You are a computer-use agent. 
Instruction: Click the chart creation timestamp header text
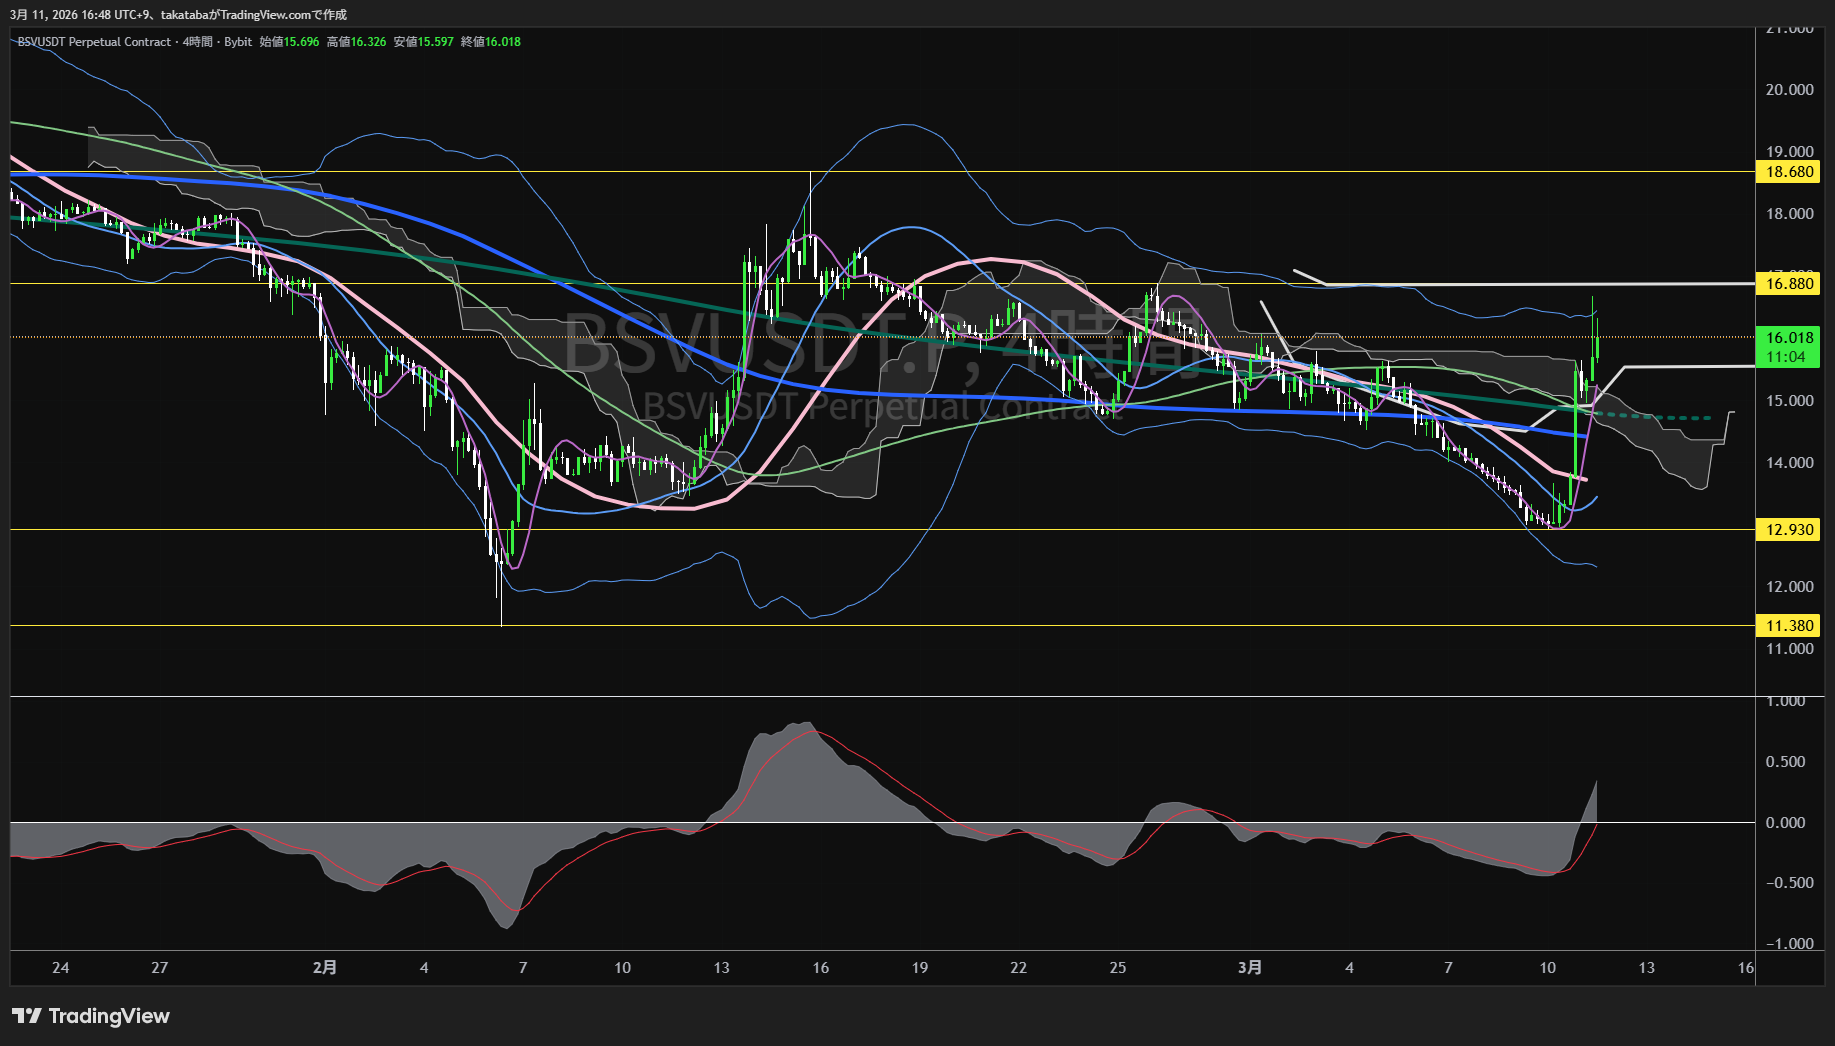[178, 15]
